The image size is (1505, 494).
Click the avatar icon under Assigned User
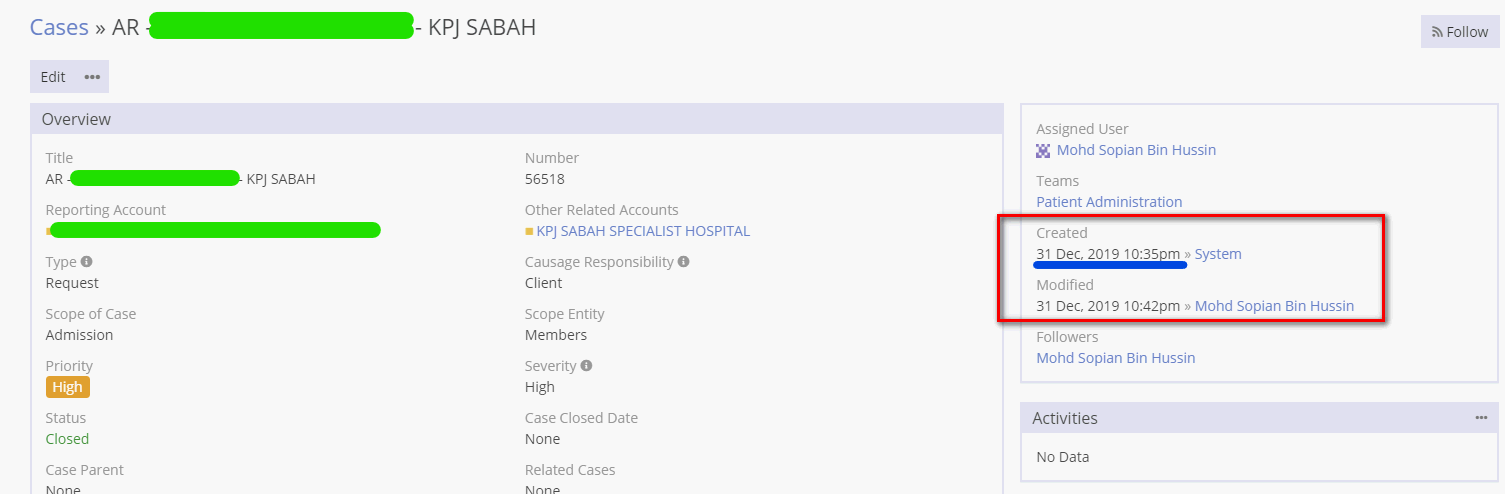point(1043,151)
